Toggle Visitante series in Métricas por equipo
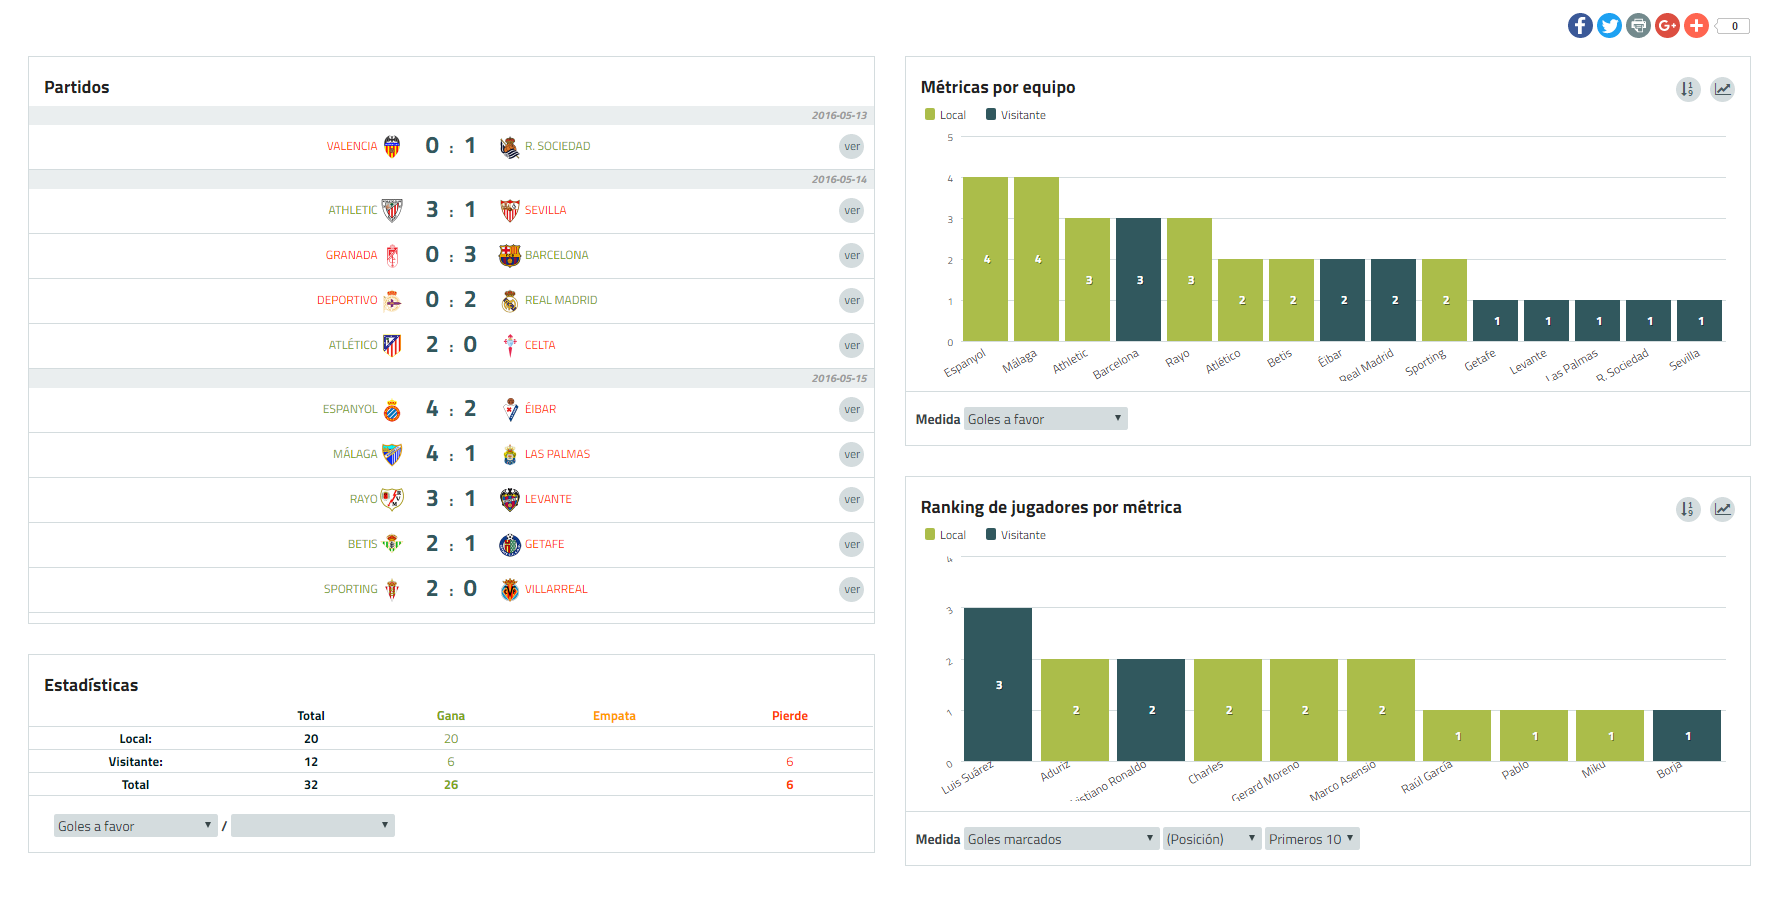Screen dimensions: 1775x923 tap(1015, 115)
